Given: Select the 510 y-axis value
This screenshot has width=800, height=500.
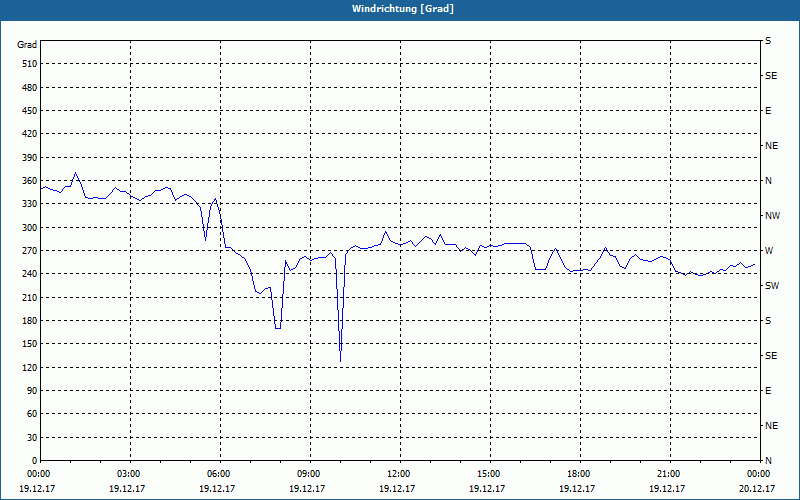Looking at the screenshot, I should click(30, 64).
